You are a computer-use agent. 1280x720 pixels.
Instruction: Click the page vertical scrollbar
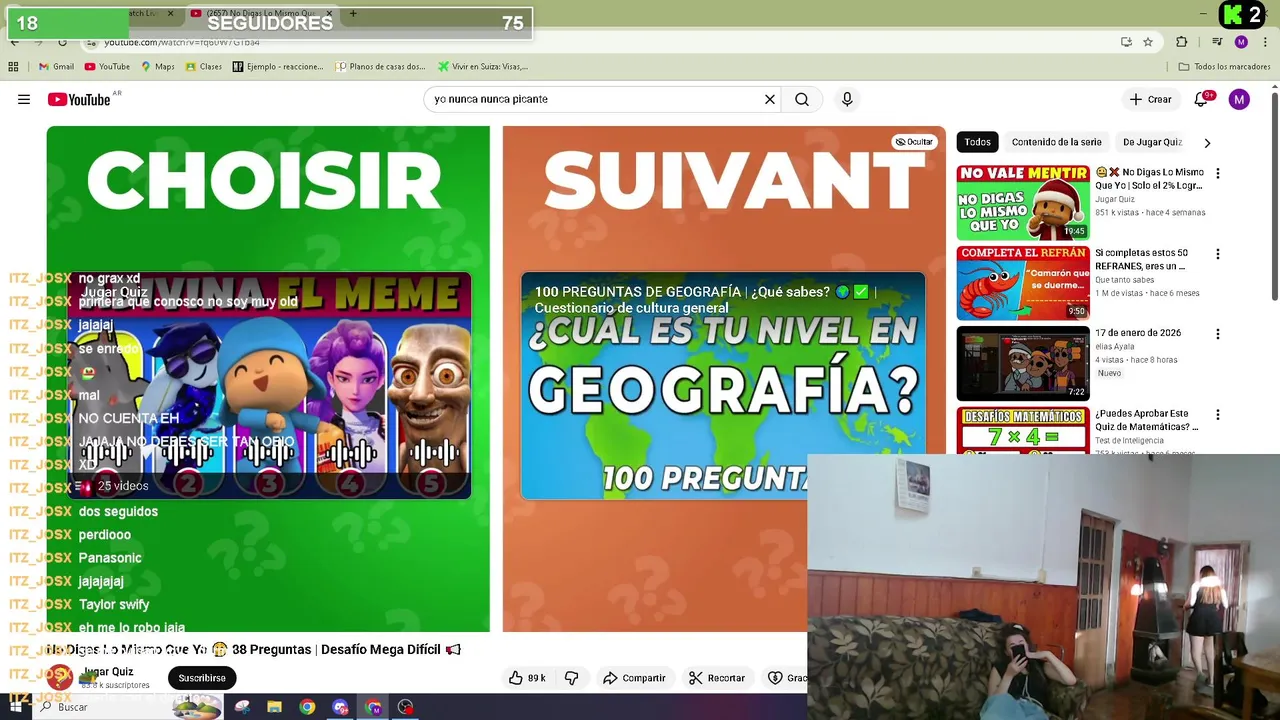tap(1274, 195)
